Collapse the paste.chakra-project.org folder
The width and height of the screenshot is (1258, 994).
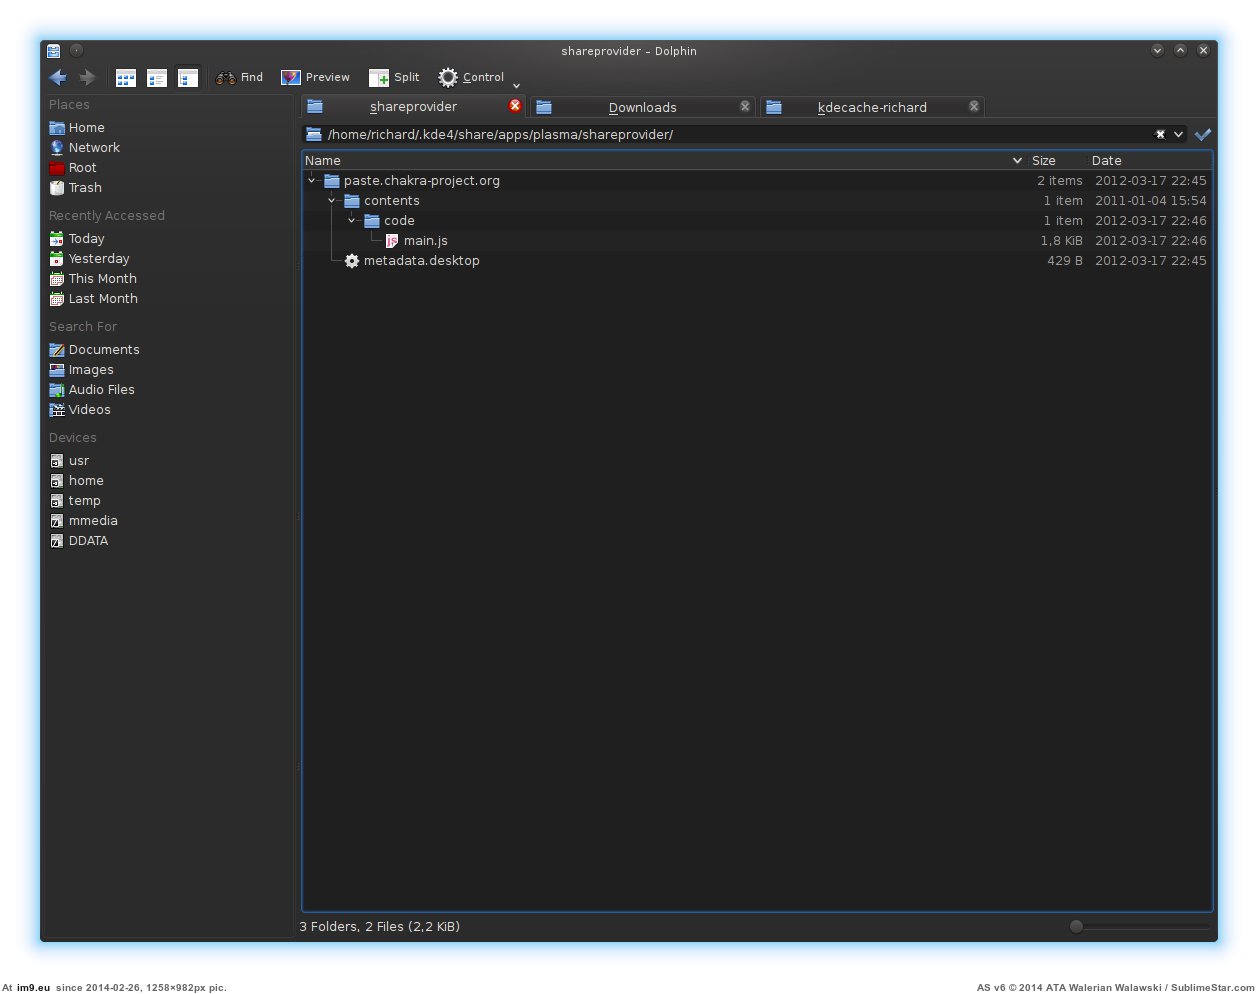pos(312,181)
